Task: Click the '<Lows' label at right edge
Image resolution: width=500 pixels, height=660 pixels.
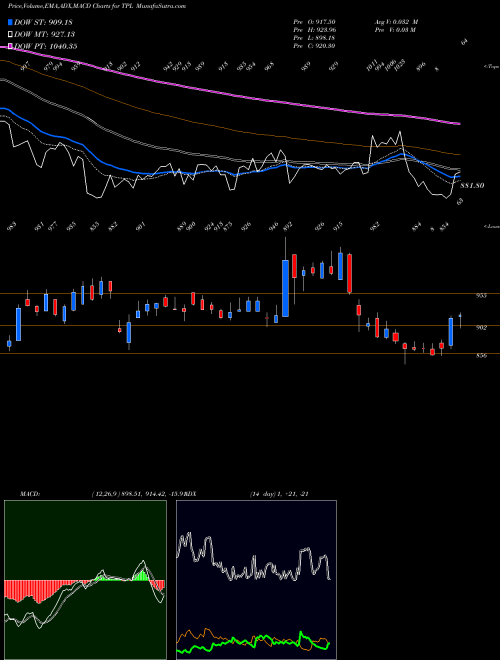Action: (x=491, y=226)
